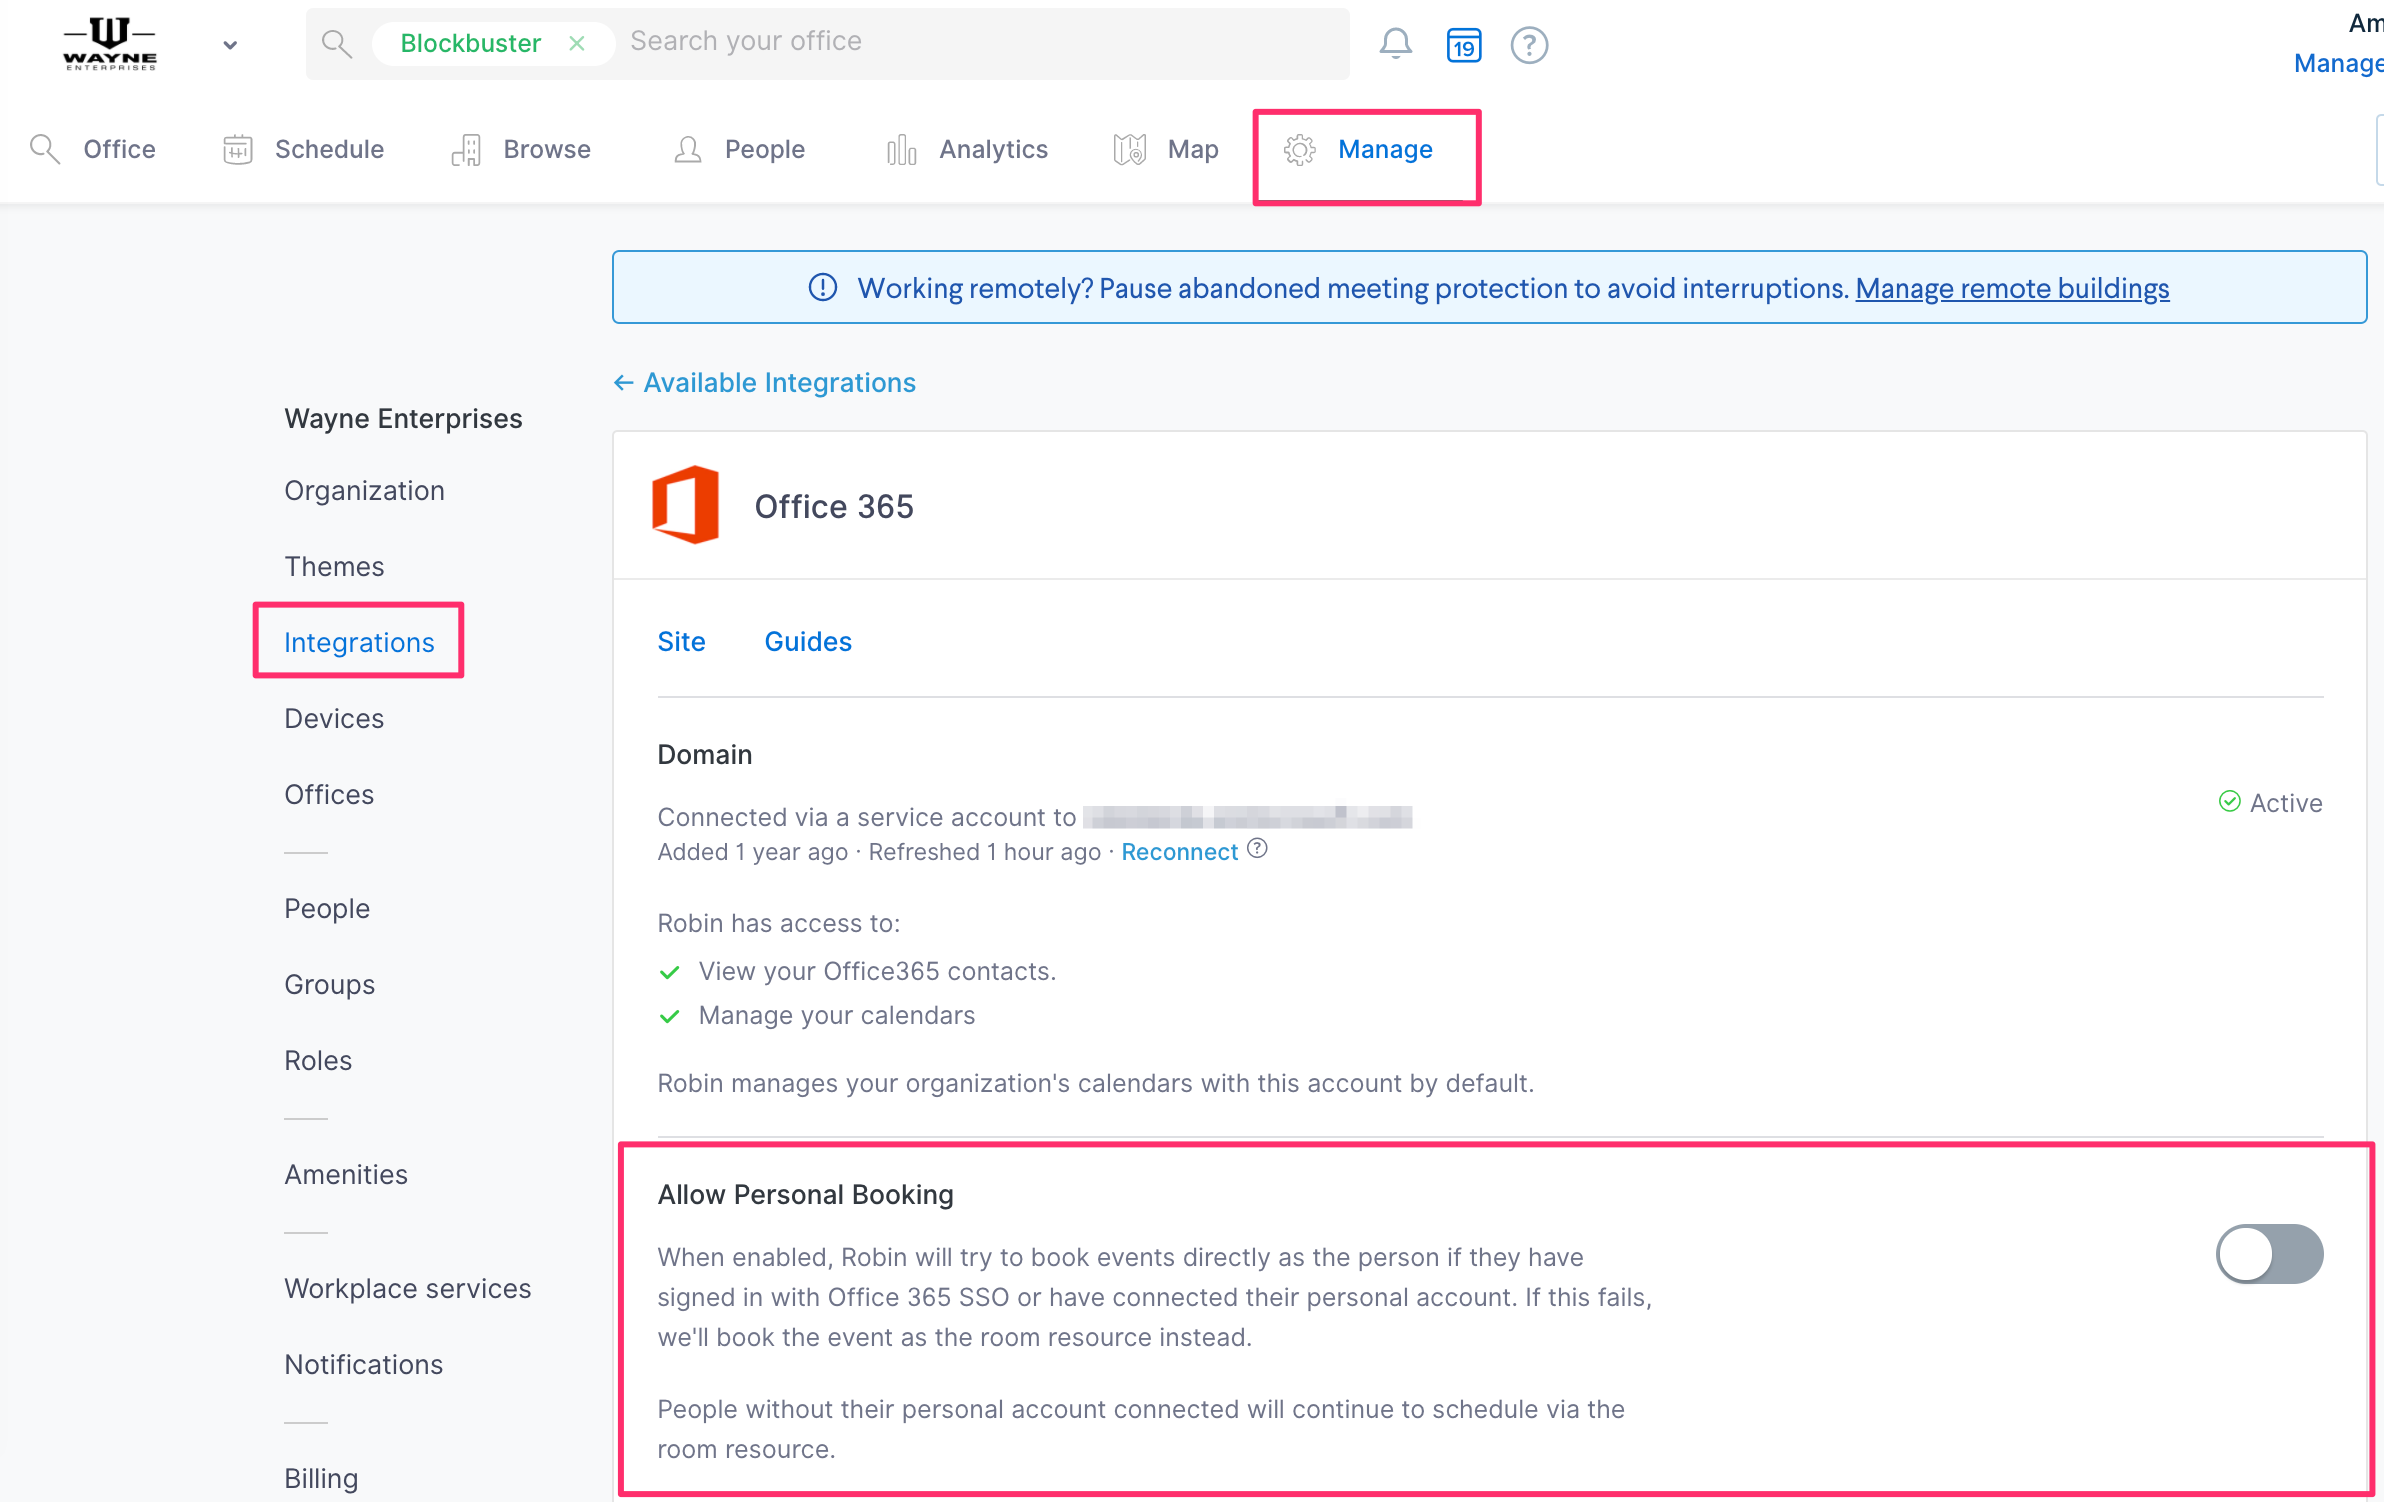Screen dimensions: 2384x1502
Task: Click the Wayne Enterprises sidebar heading
Action: point(403,418)
